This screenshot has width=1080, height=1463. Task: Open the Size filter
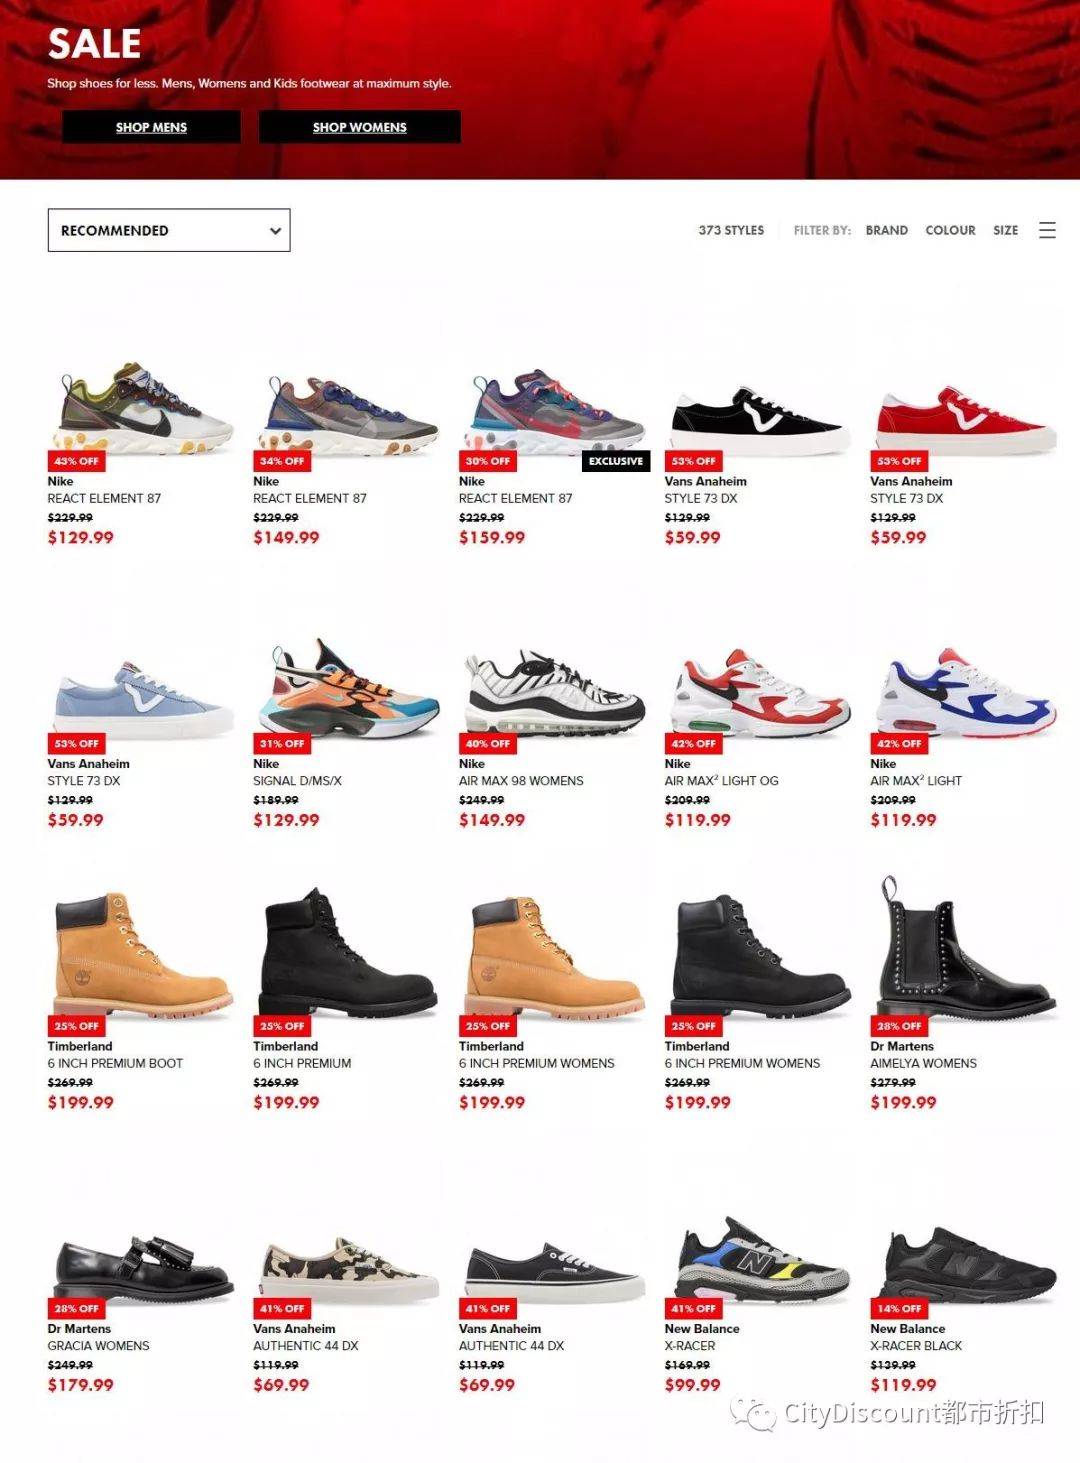(1005, 230)
